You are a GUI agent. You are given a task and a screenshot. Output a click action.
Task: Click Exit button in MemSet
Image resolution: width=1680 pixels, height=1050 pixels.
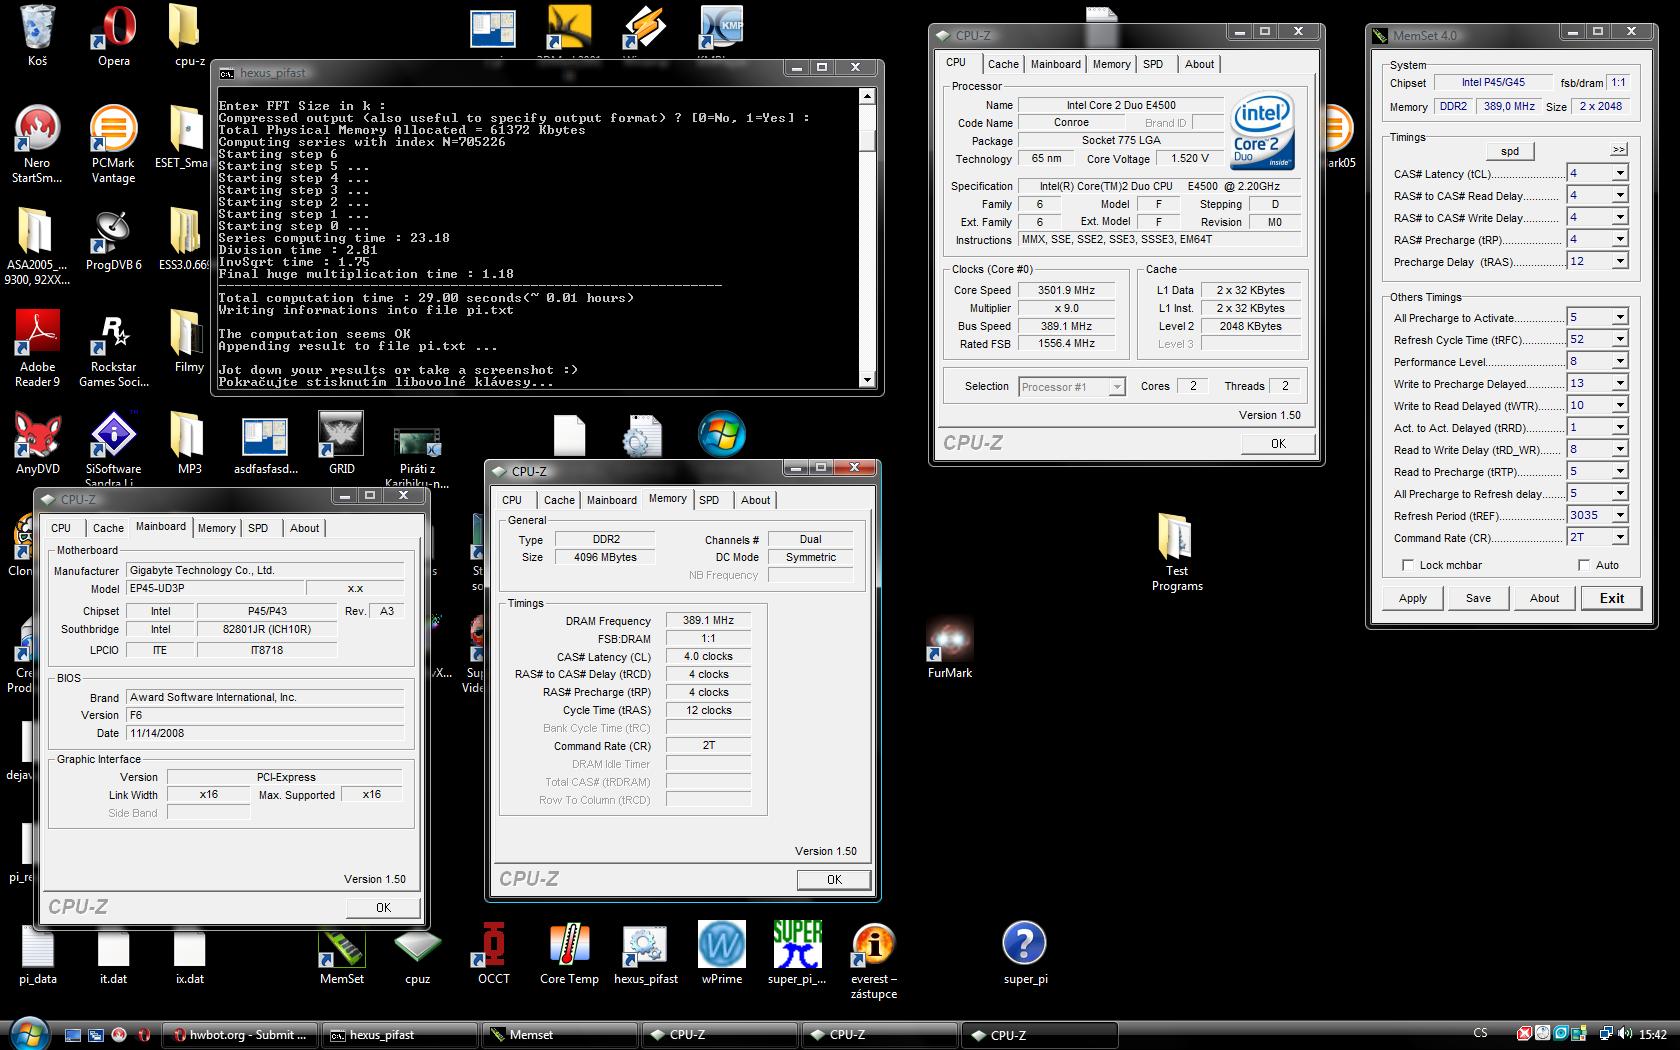[x=1612, y=598]
